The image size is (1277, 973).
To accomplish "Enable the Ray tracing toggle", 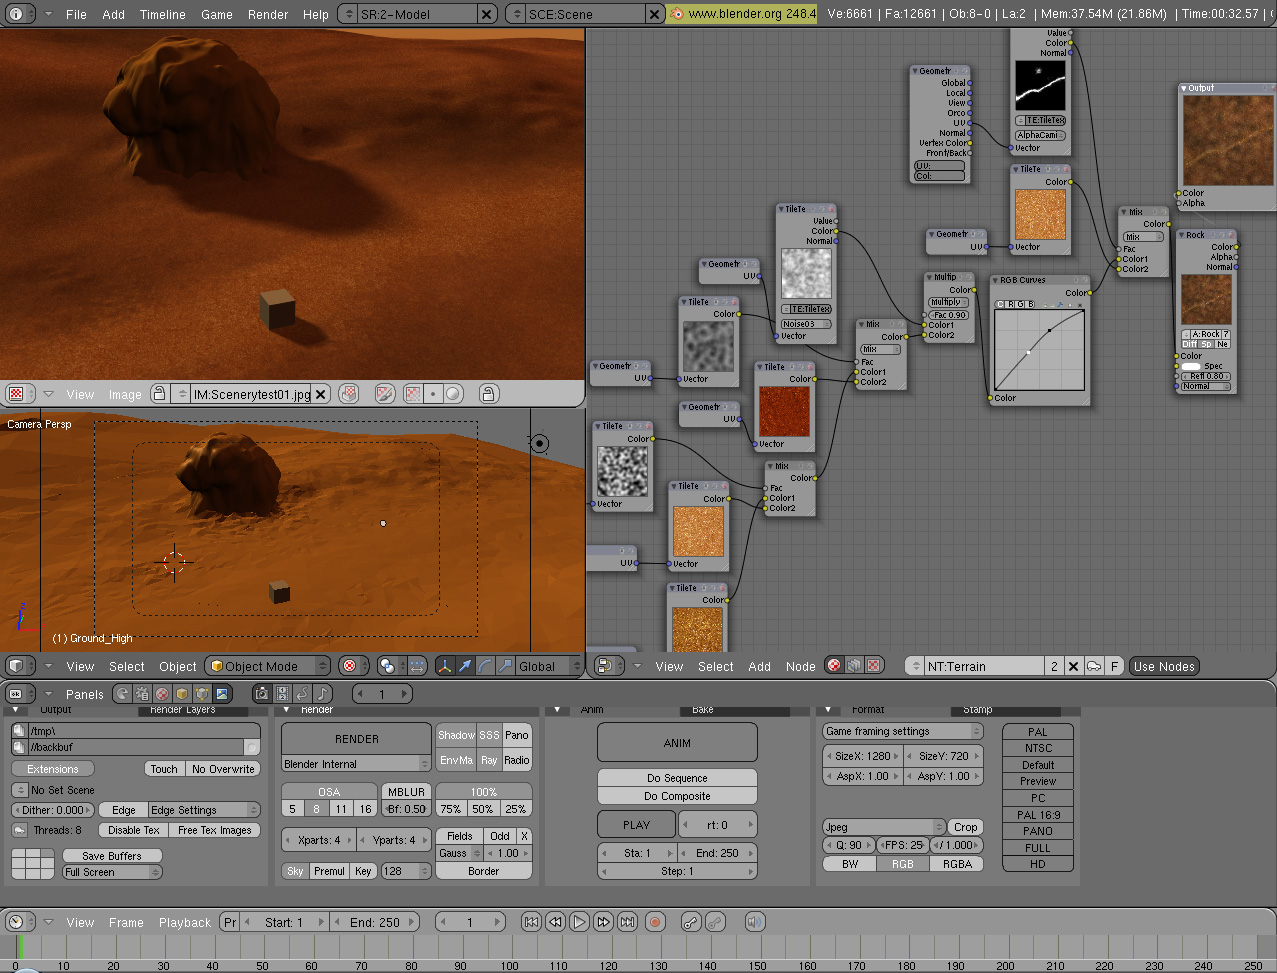I will tap(489, 760).
